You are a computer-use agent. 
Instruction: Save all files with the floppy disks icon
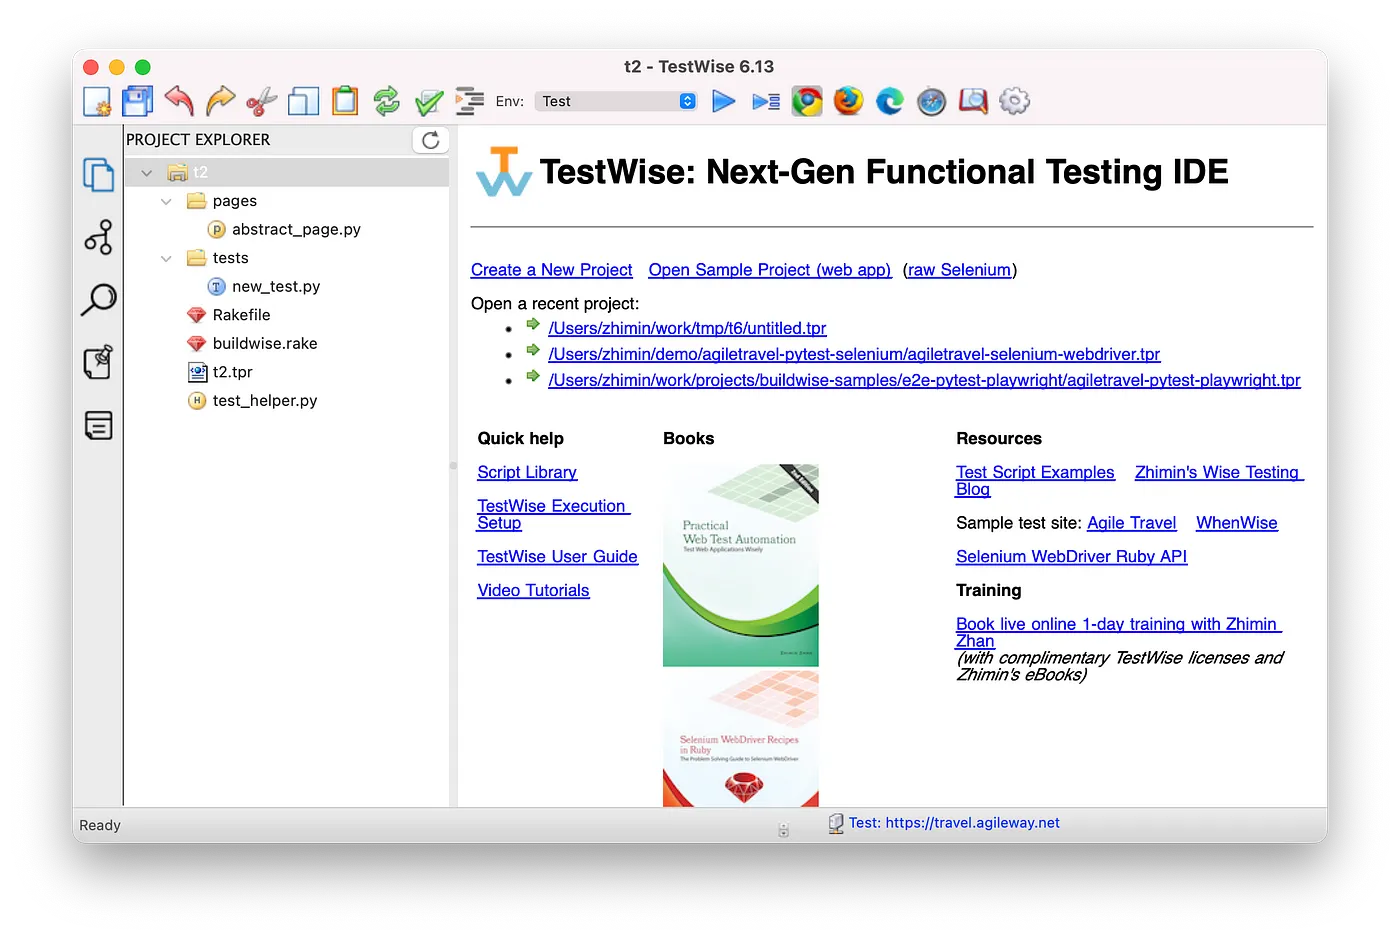click(138, 101)
